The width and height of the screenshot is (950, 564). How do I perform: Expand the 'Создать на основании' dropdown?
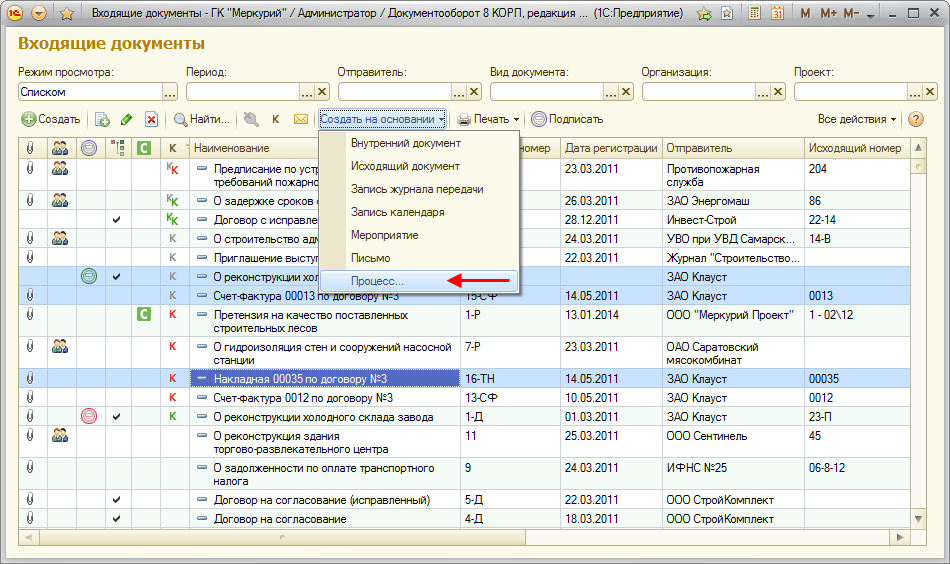click(x=383, y=119)
